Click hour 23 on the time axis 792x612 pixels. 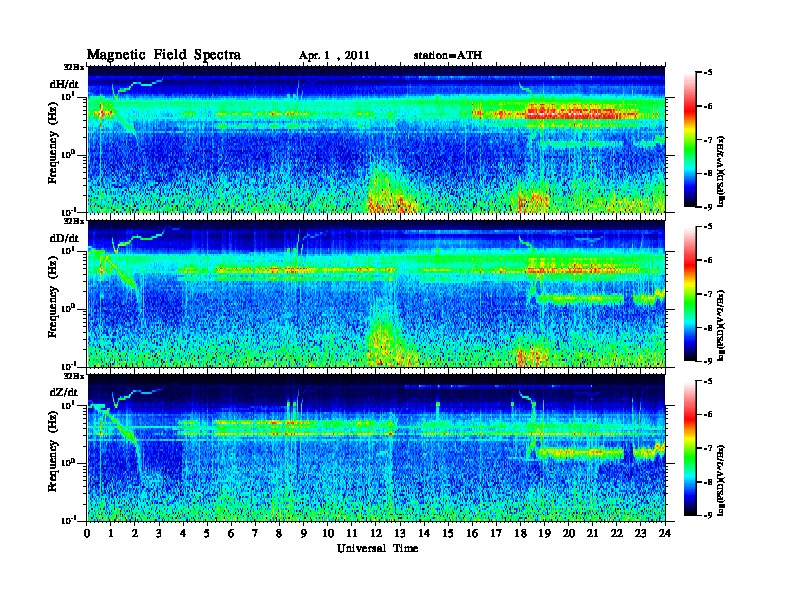(640, 534)
